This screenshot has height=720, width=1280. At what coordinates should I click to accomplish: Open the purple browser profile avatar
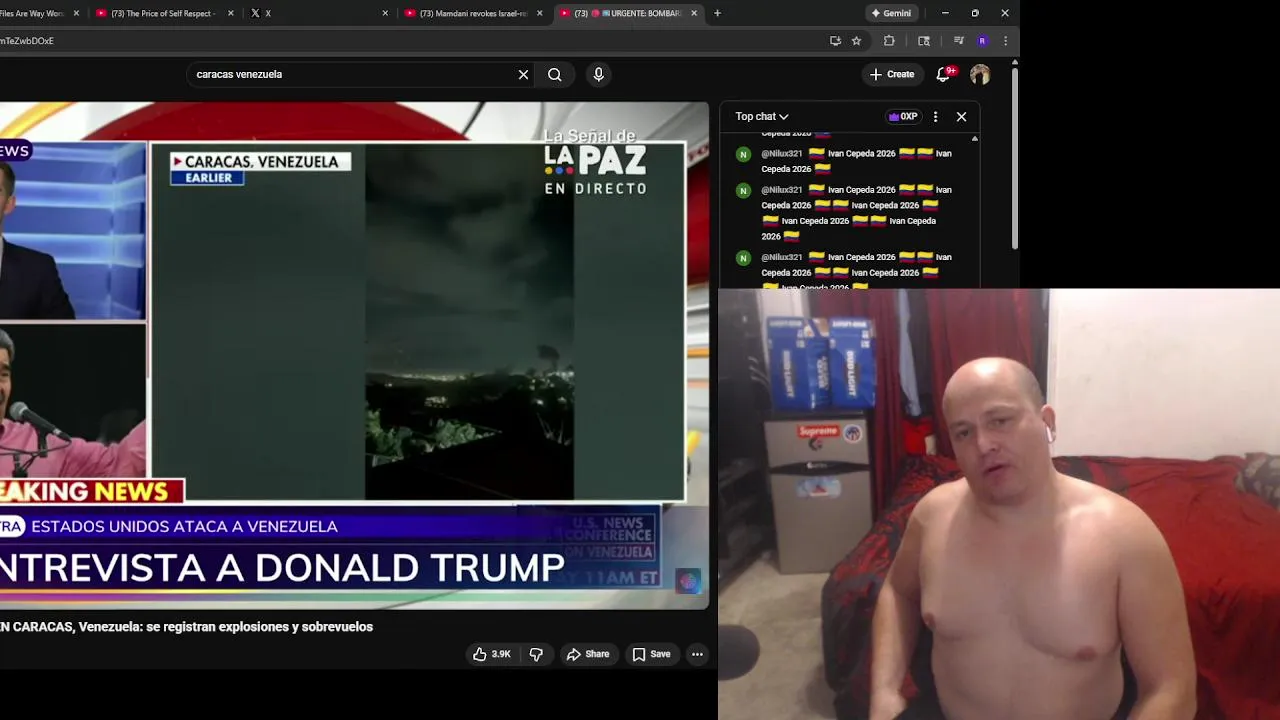click(x=982, y=41)
